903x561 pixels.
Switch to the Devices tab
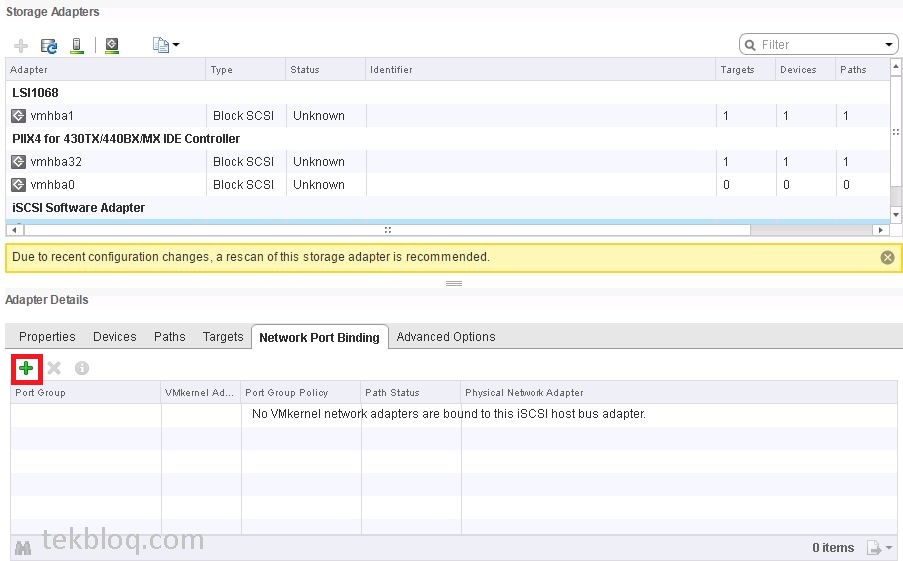click(x=115, y=336)
